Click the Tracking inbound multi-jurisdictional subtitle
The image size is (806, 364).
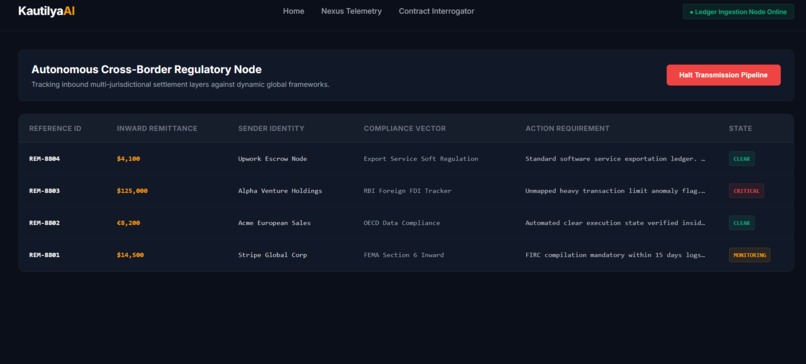(x=180, y=84)
